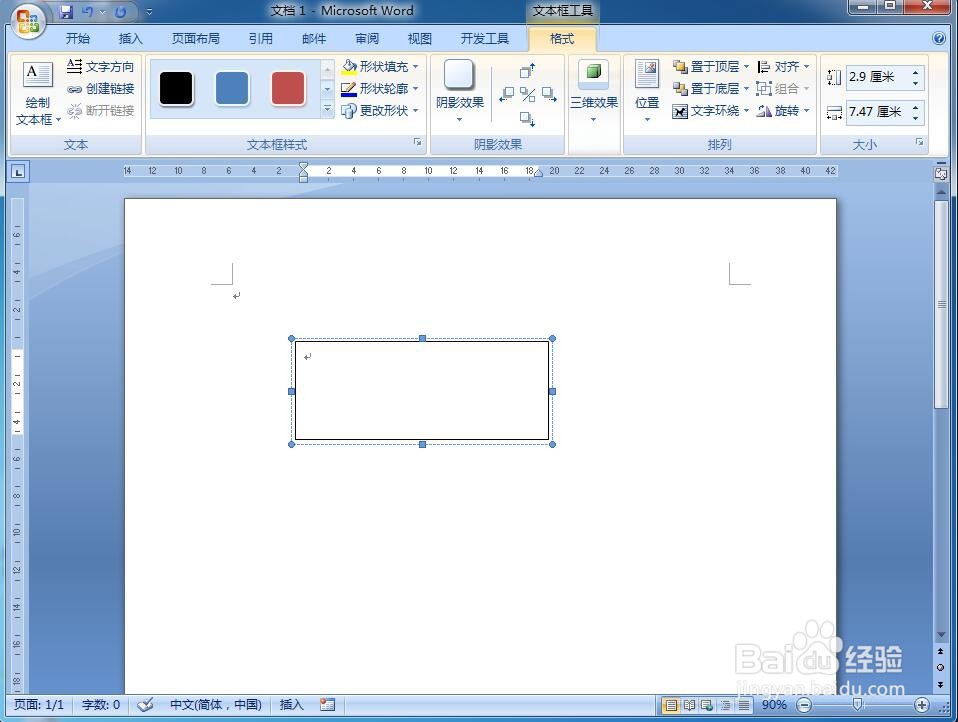Screen dimensions: 958x722
Task: Toggle 插入 insert/overtype mode
Action: tap(291, 705)
